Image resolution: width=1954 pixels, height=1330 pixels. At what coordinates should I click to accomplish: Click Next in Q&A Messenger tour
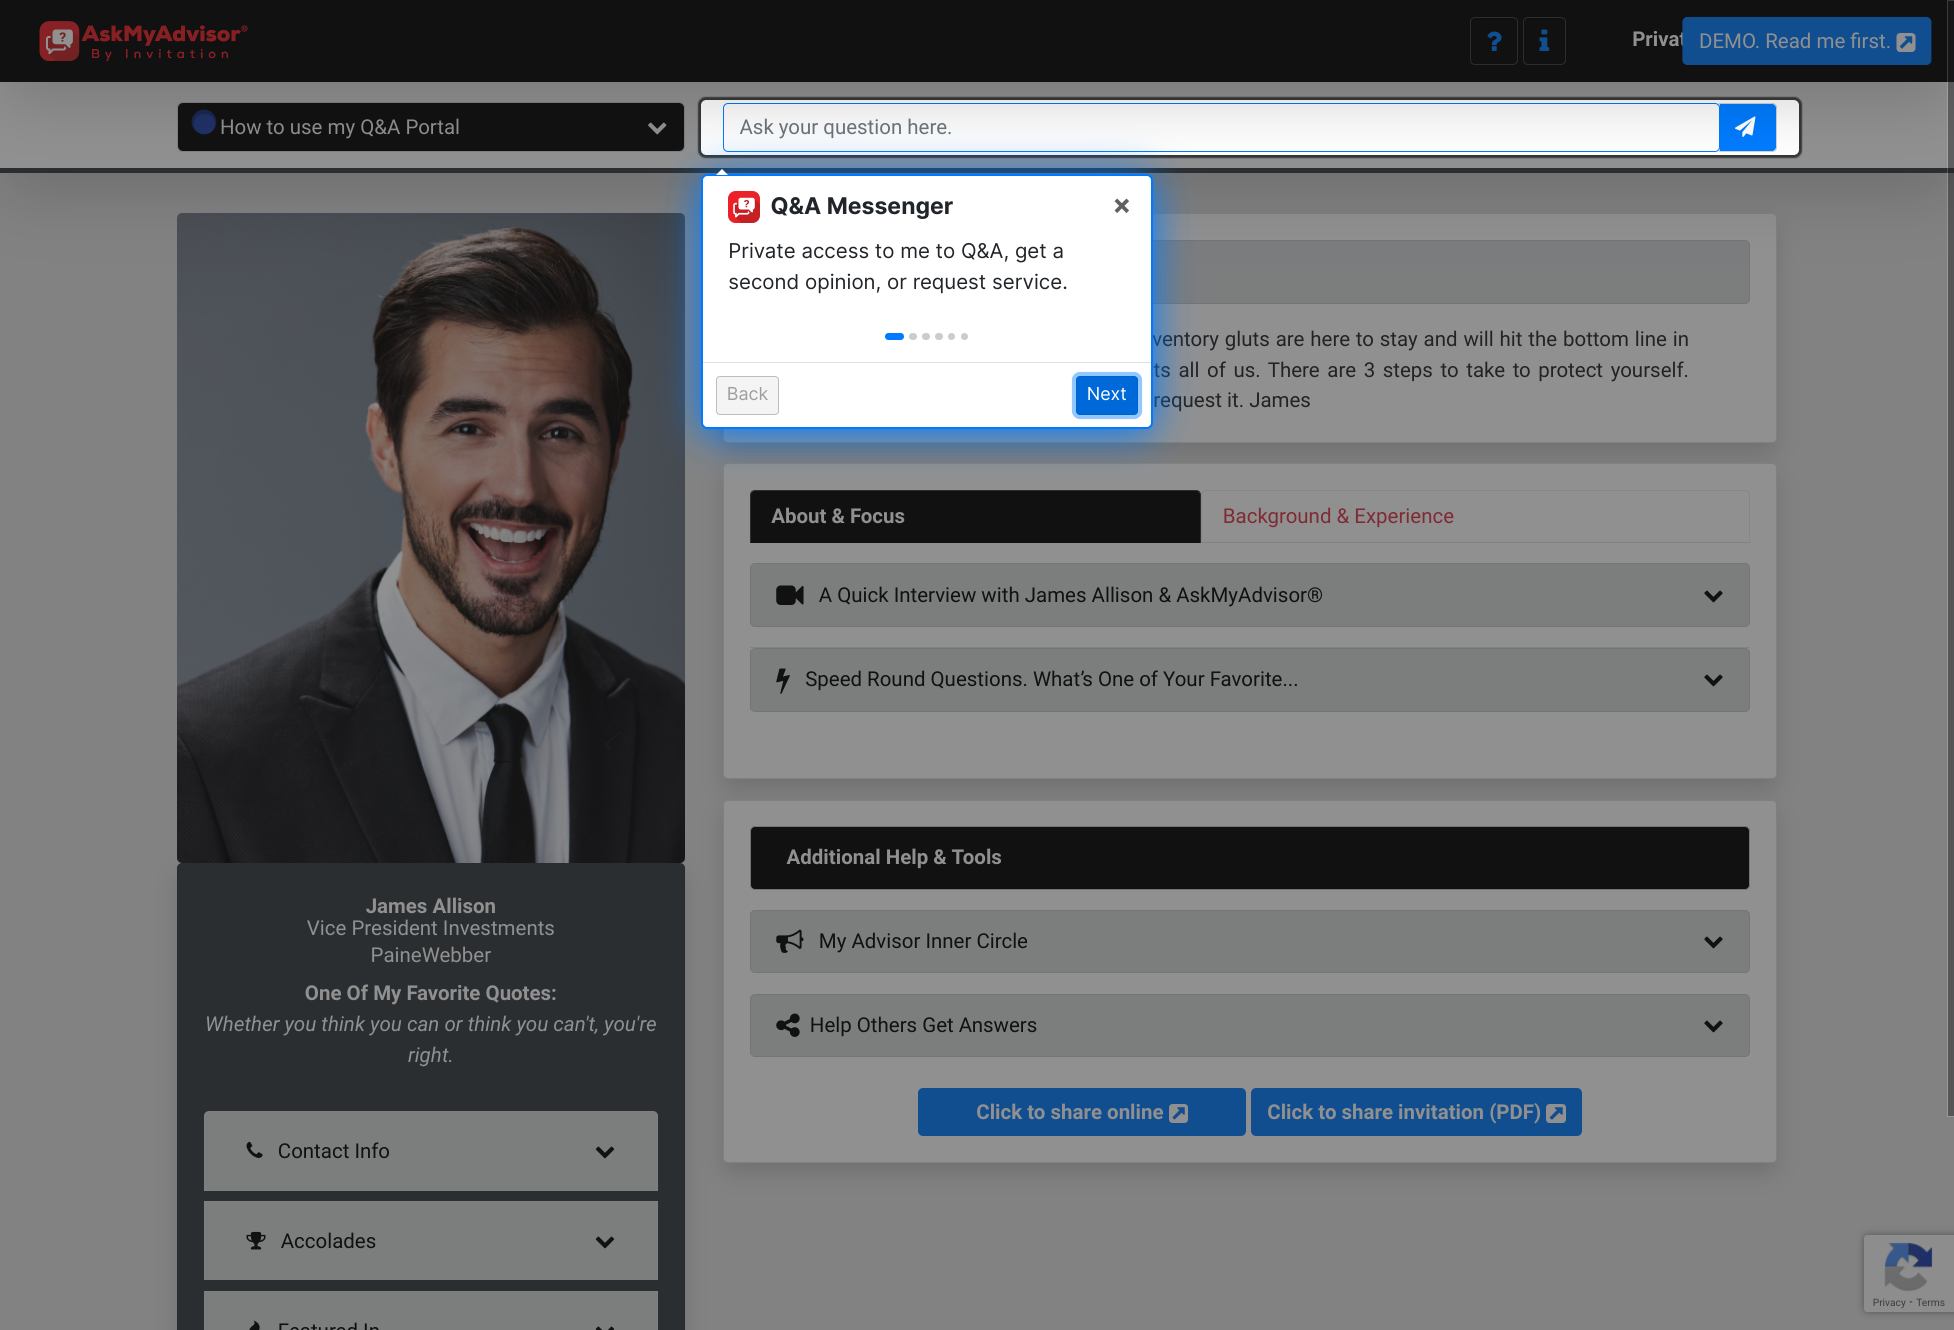coord(1106,394)
